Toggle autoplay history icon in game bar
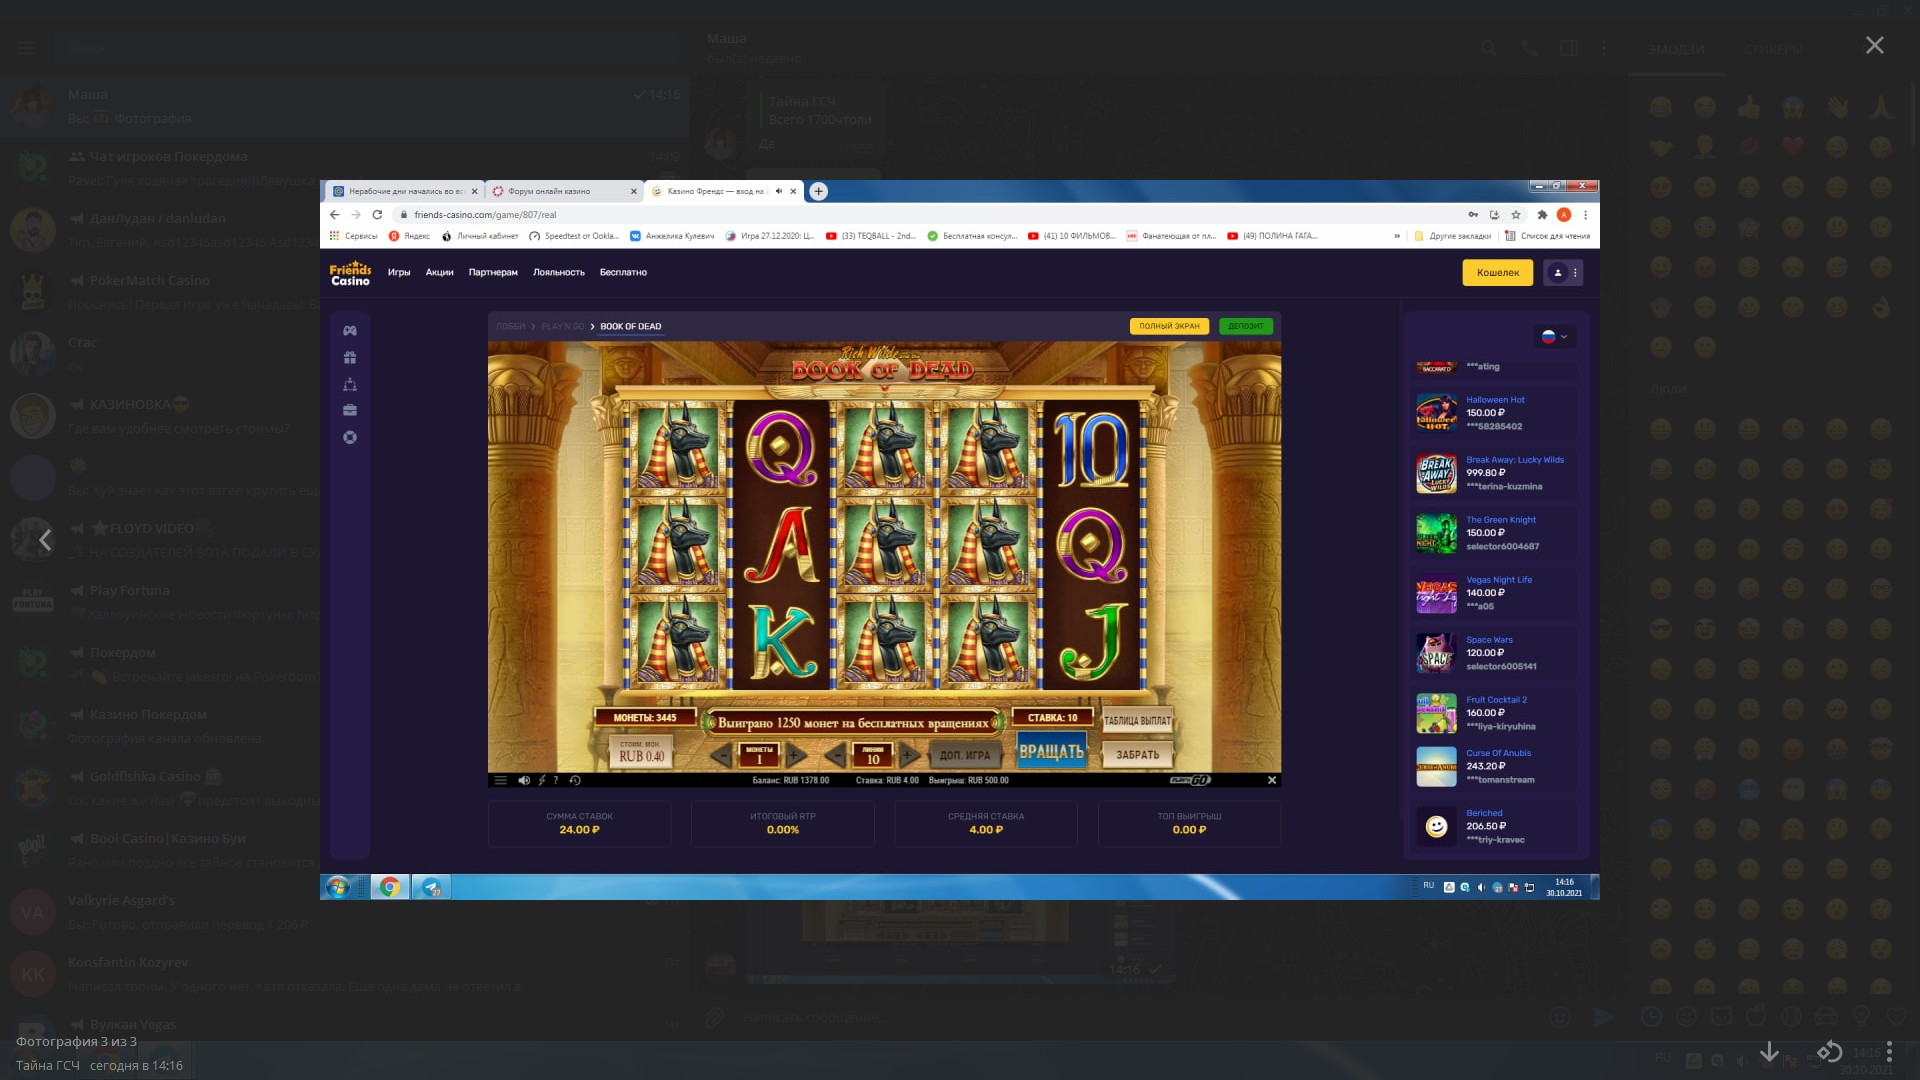The image size is (1920, 1080). coord(575,780)
